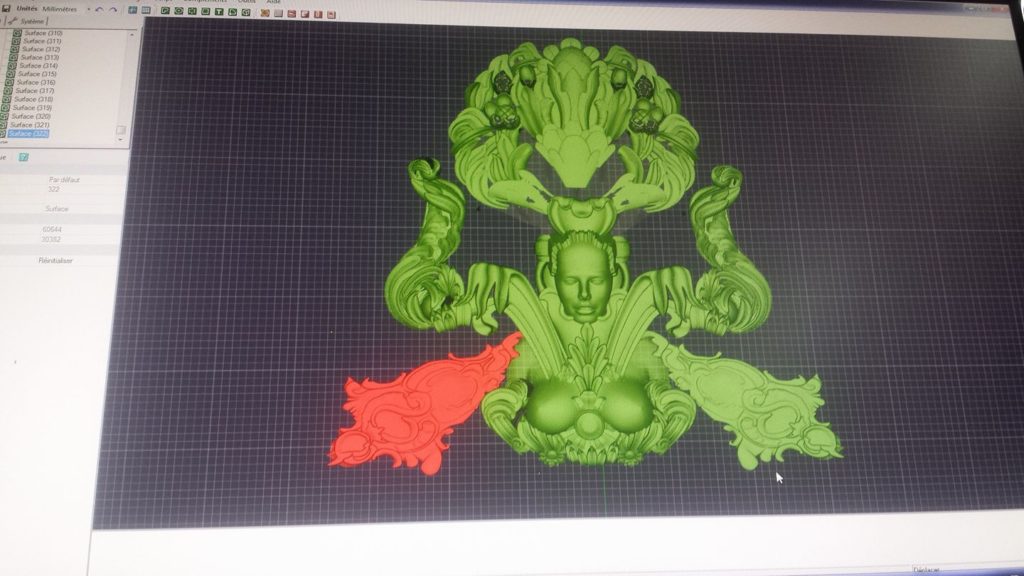The height and width of the screenshot is (576, 1024).
Task: Click the save disk icon
Action: point(6,8)
